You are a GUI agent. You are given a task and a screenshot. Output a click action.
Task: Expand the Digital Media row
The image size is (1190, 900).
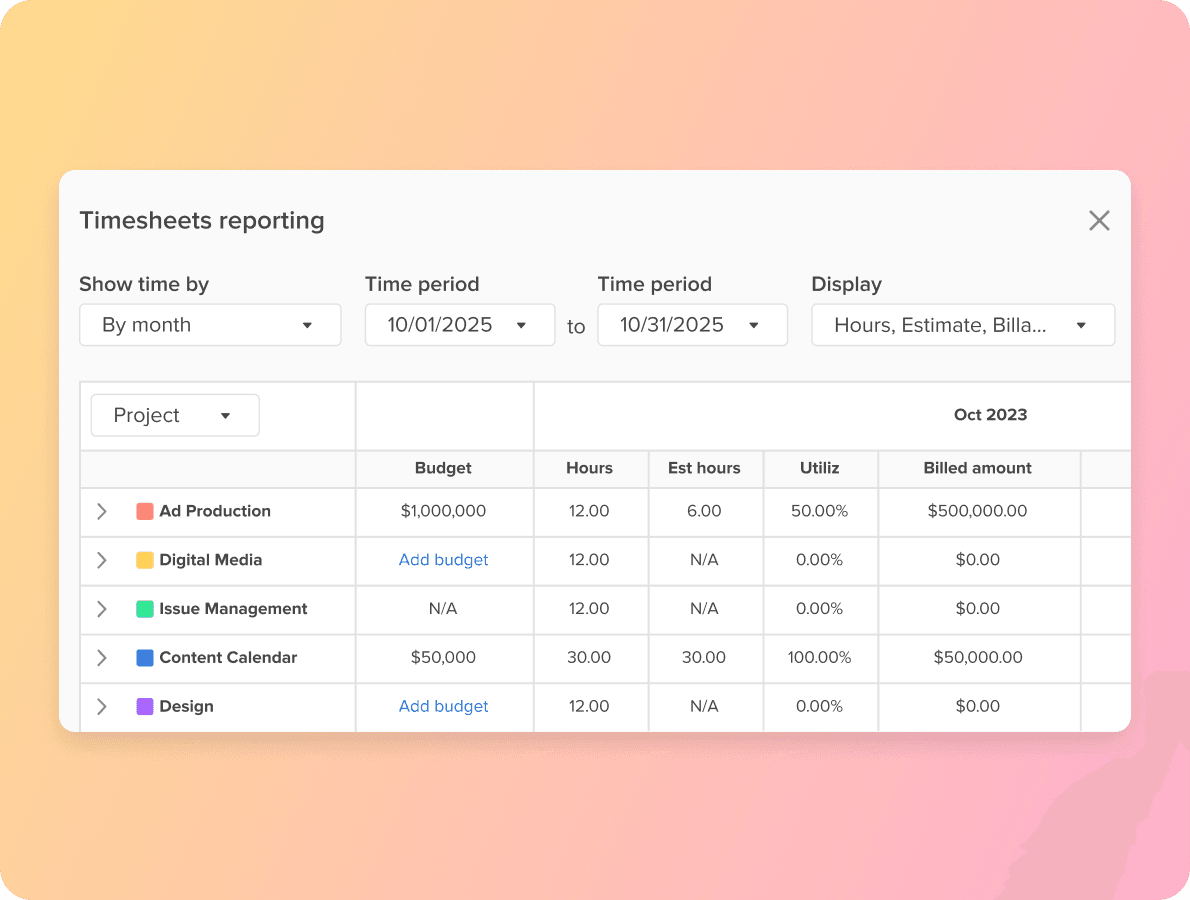click(x=102, y=560)
